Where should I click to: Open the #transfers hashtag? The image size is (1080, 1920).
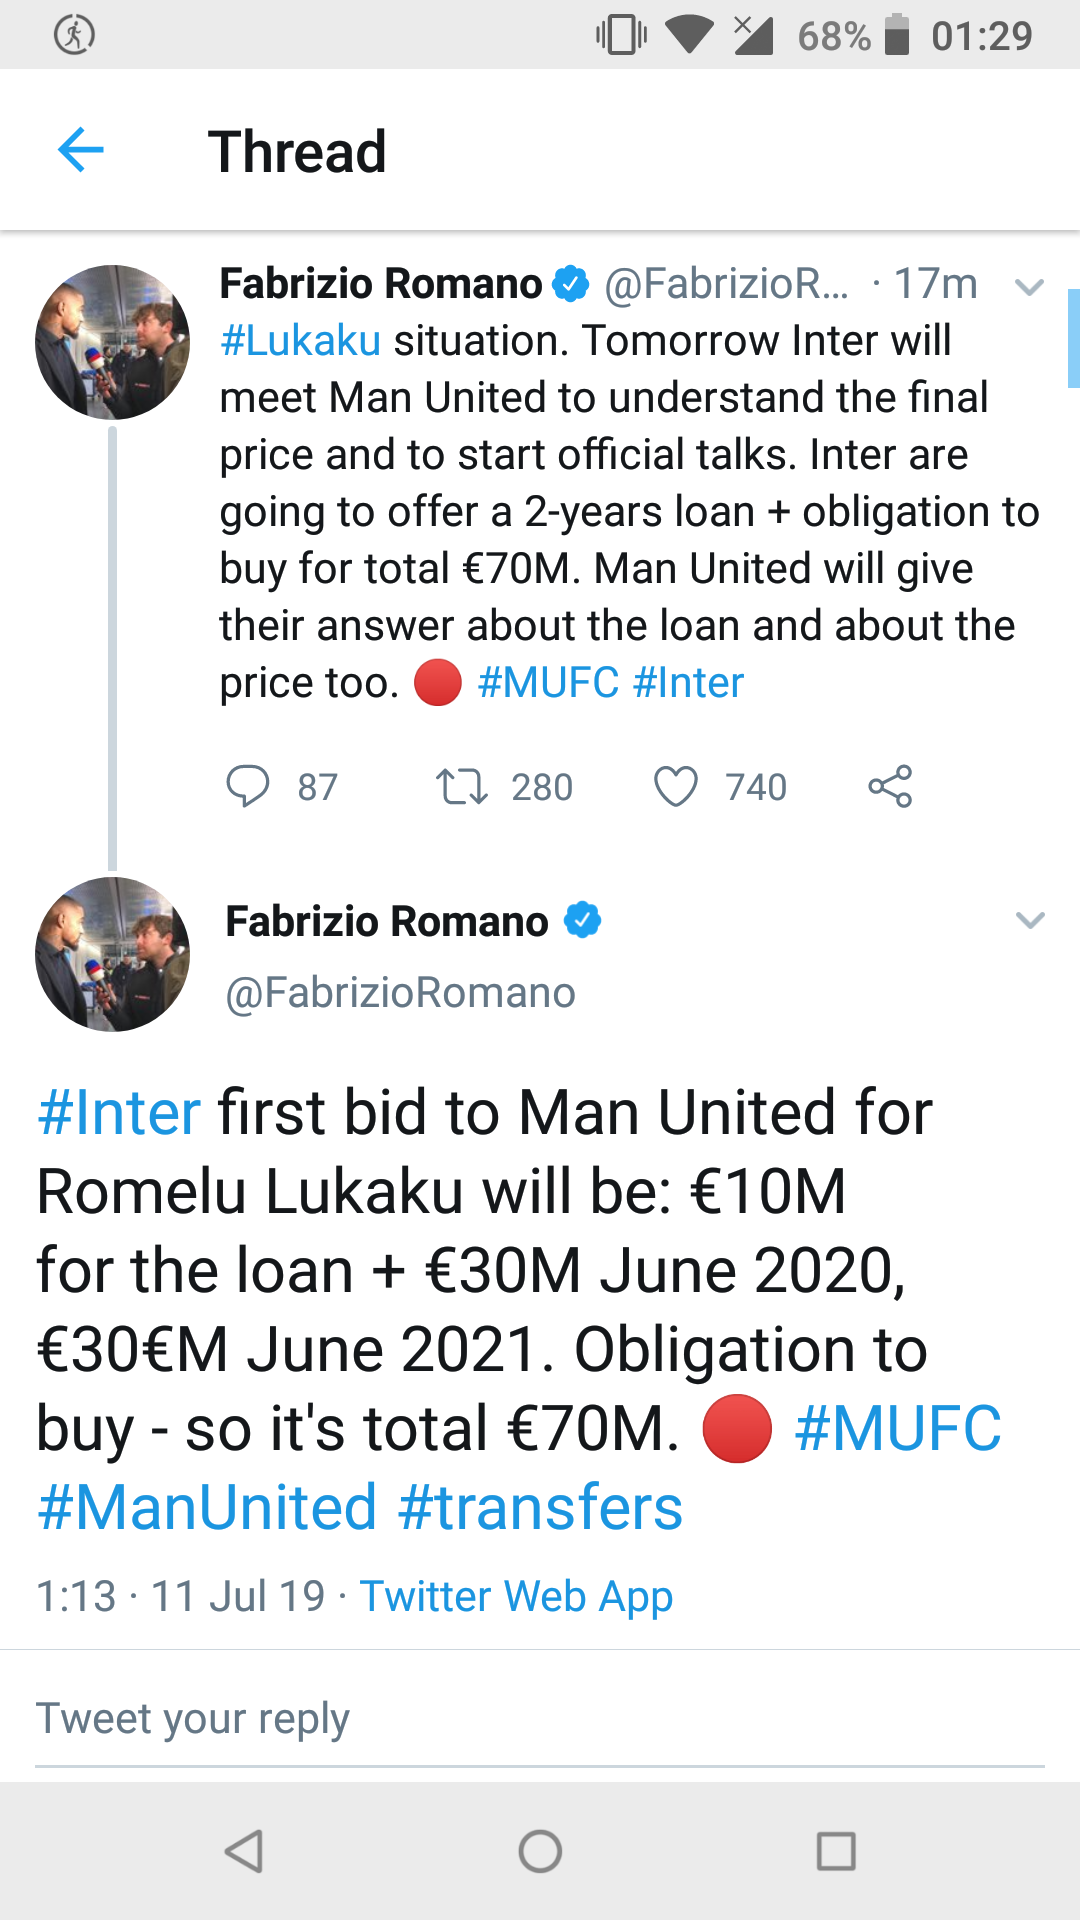point(540,1507)
